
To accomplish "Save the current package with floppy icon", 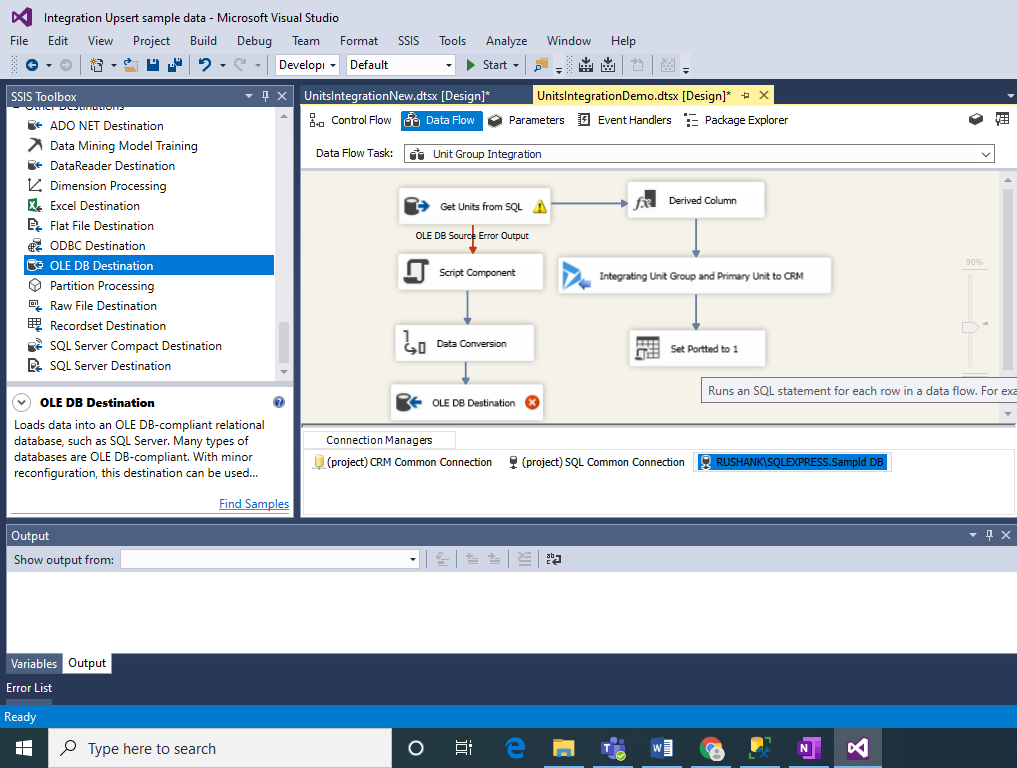I will pyautogui.click(x=153, y=65).
